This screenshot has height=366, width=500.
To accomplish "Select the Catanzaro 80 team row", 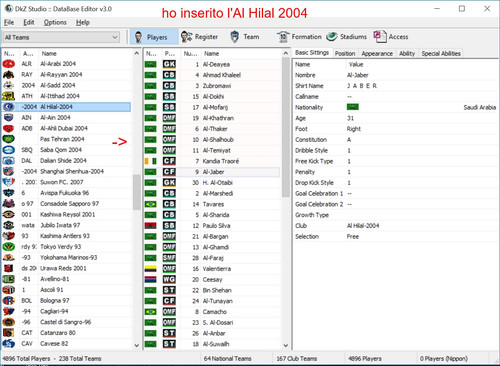I will [67, 333].
